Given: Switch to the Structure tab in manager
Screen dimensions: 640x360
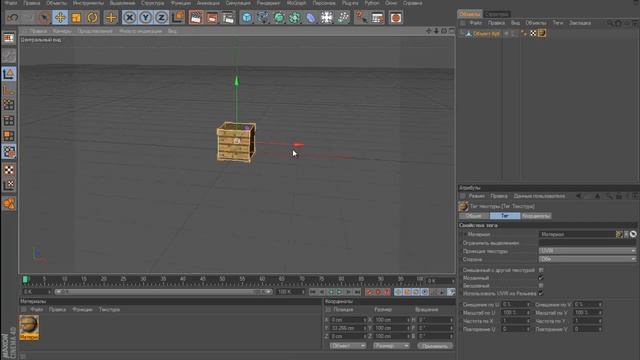Looking at the screenshot, I should click(497, 14).
